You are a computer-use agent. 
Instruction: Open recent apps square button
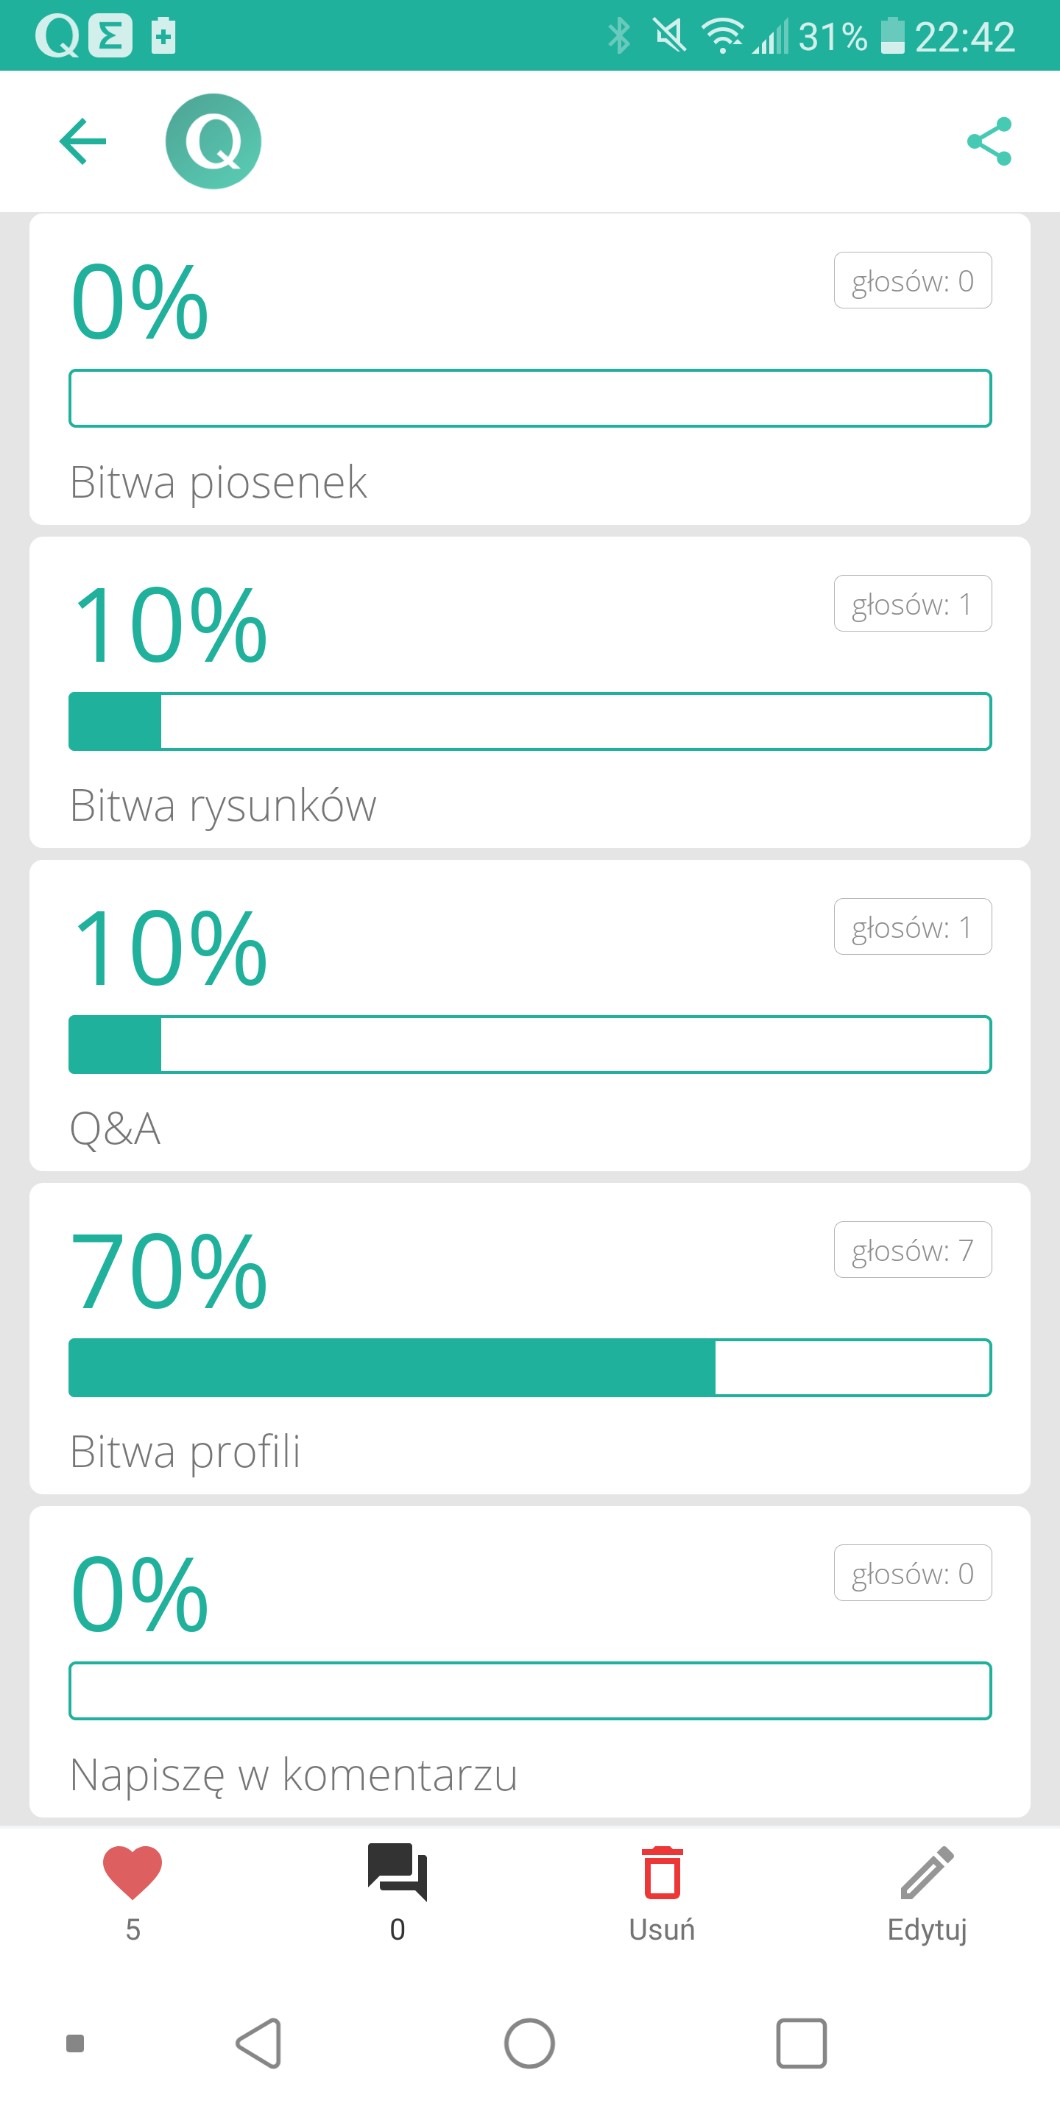(801, 2043)
